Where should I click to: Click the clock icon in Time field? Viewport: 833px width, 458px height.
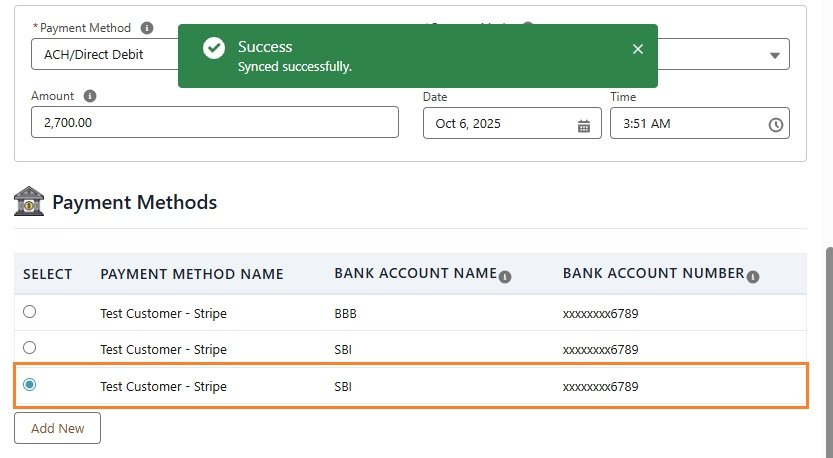pyautogui.click(x=775, y=125)
